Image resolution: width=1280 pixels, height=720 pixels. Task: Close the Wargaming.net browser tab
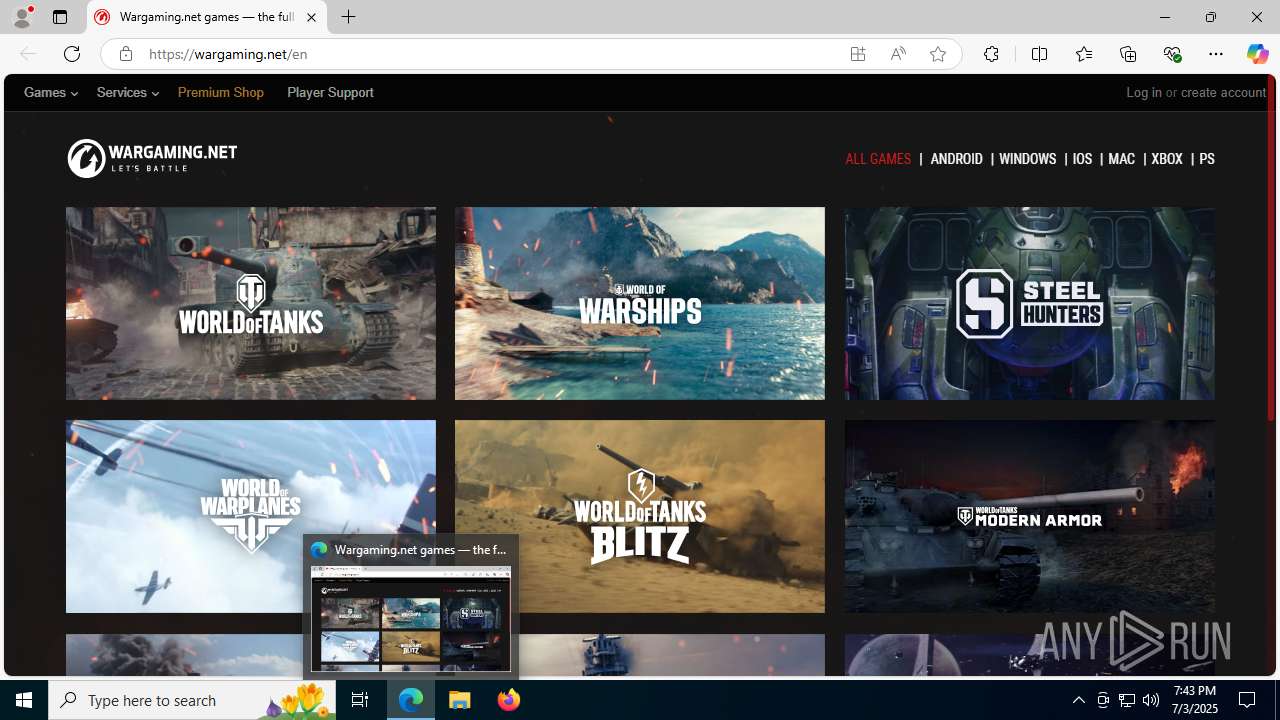[x=311, y=17]
